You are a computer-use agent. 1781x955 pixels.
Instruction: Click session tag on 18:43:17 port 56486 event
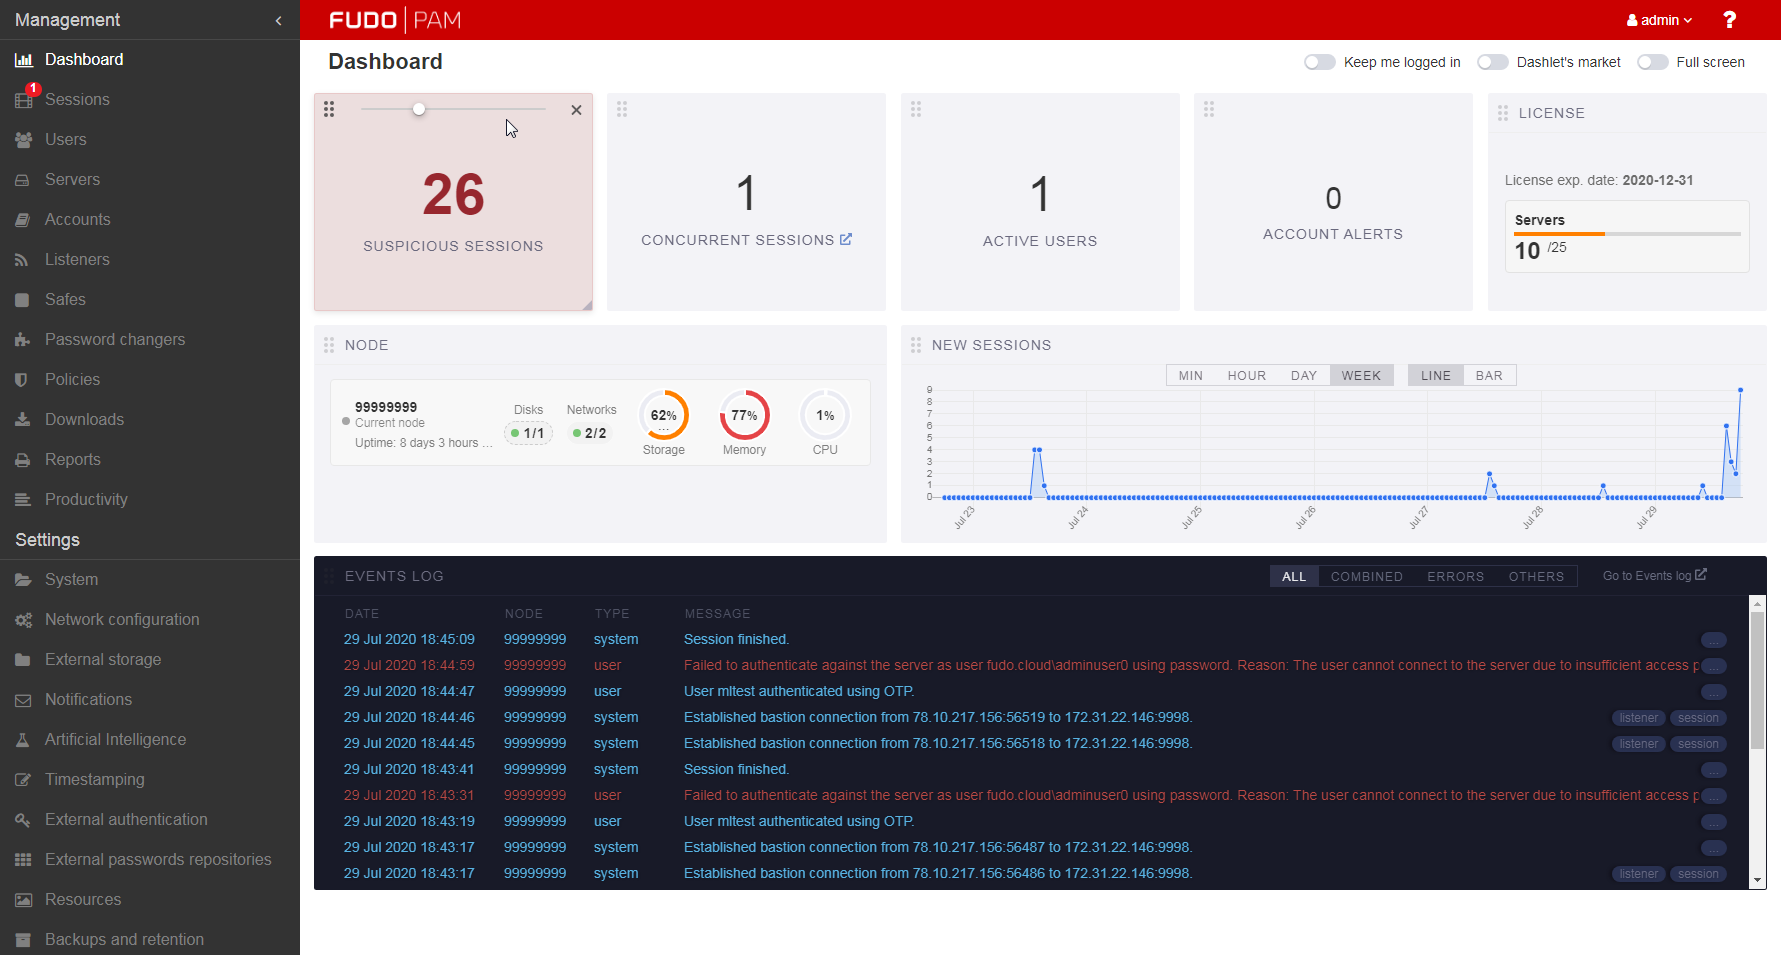(1698, 874)
